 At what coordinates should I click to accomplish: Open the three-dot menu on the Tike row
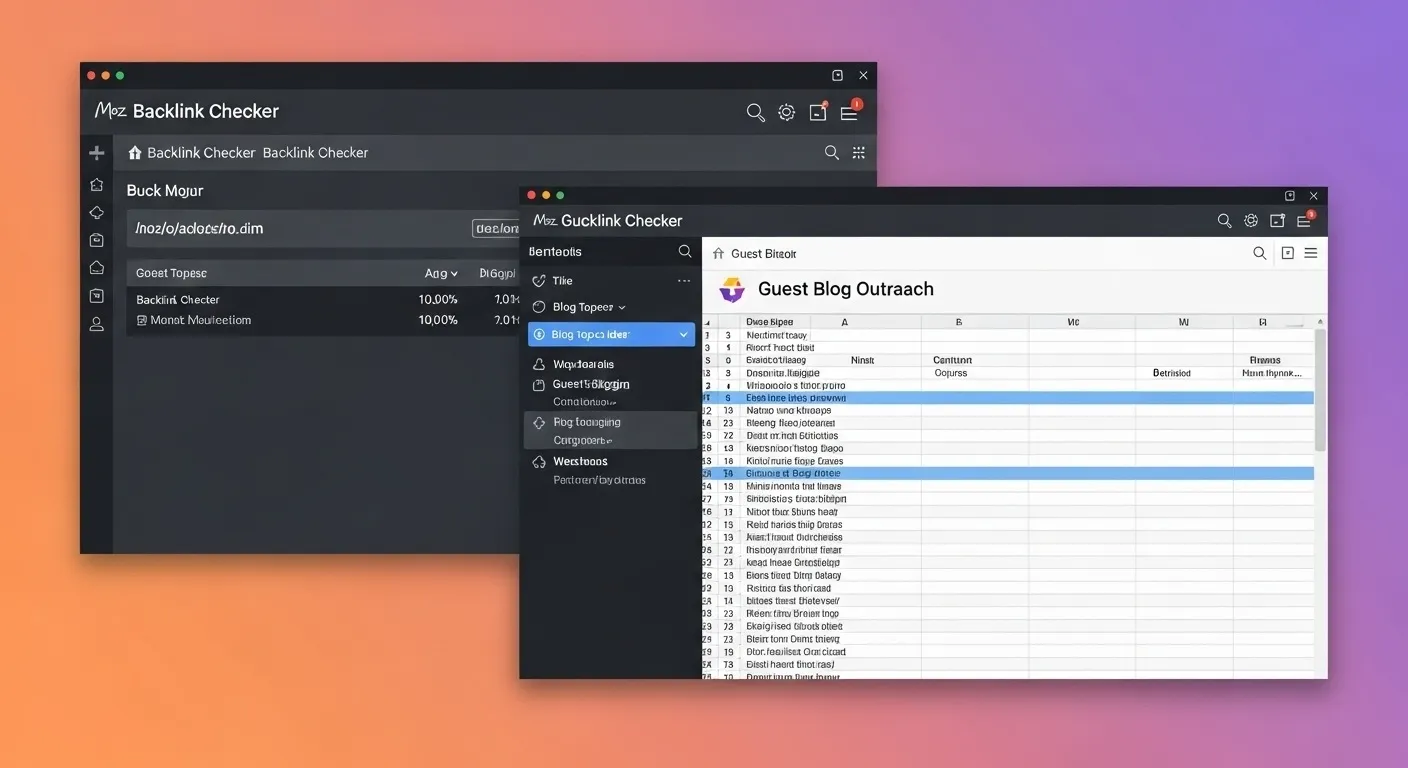pos(684,281)
